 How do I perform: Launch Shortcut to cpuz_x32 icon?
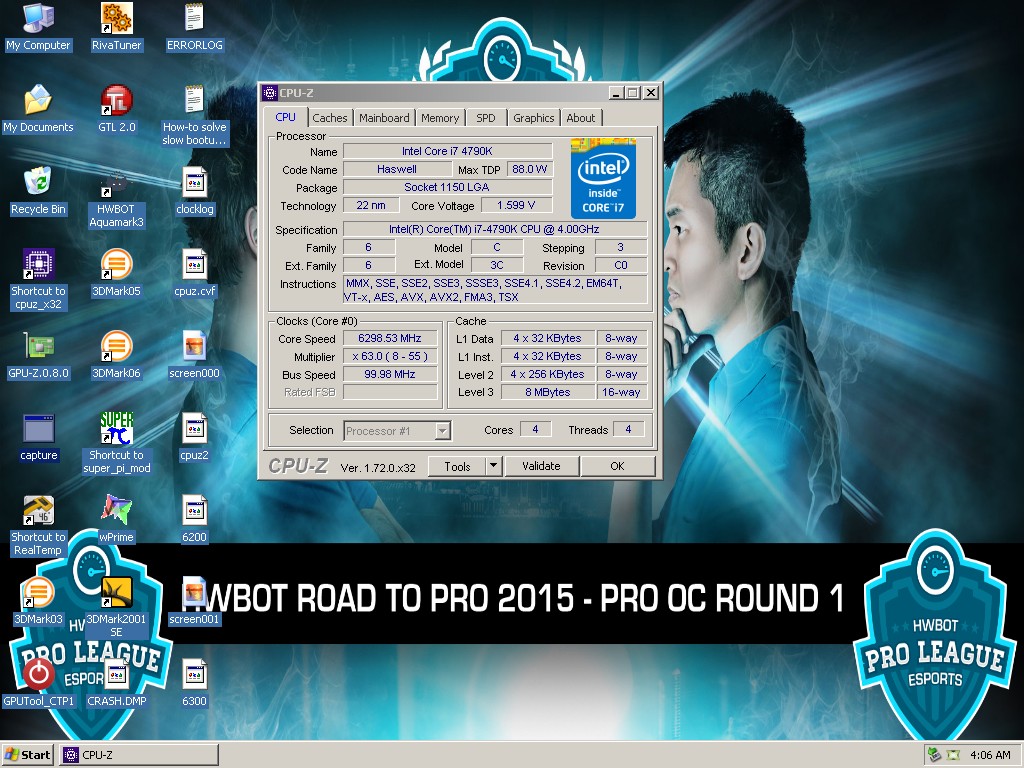click(x=38, y=280)
